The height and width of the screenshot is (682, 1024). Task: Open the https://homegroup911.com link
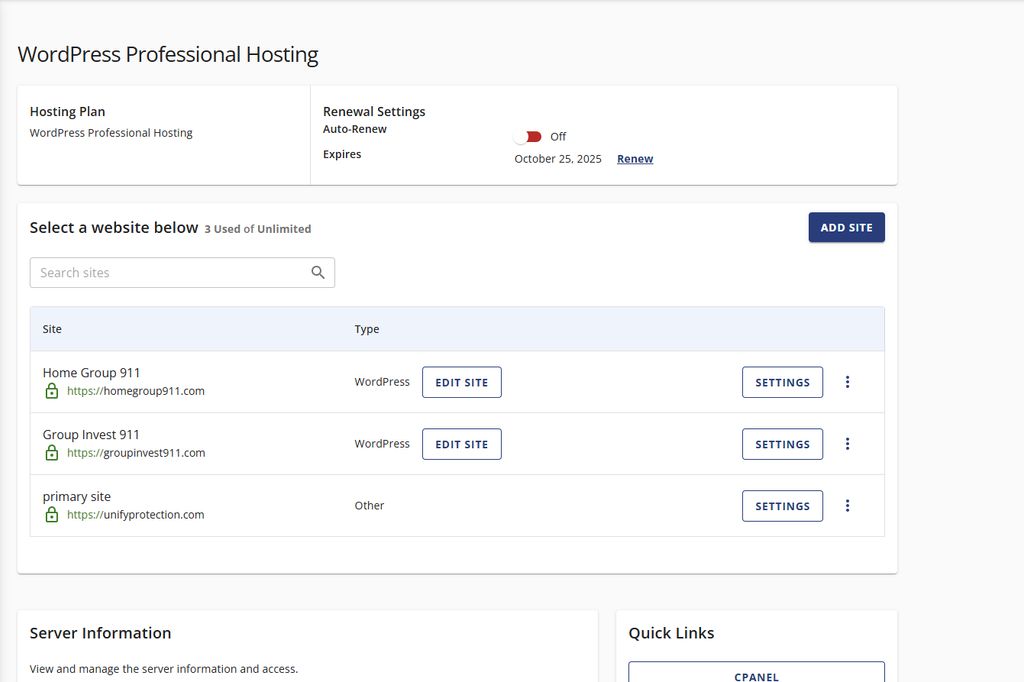(x=136, y=391)
